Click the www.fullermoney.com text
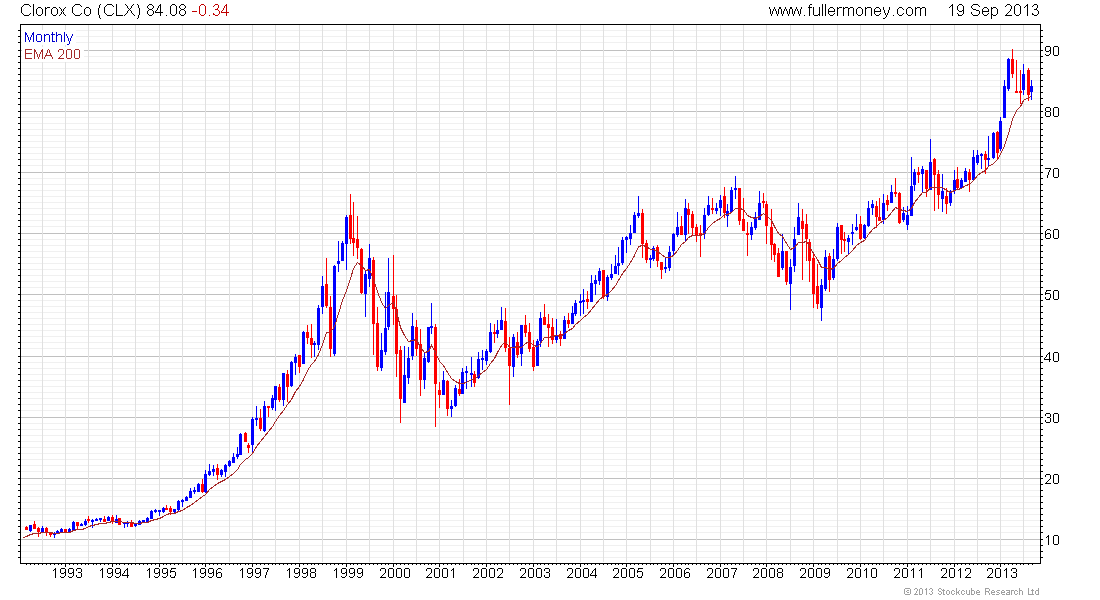This screenshot has width=1100, height=600. pyautogui.click(x=847, y=11)
